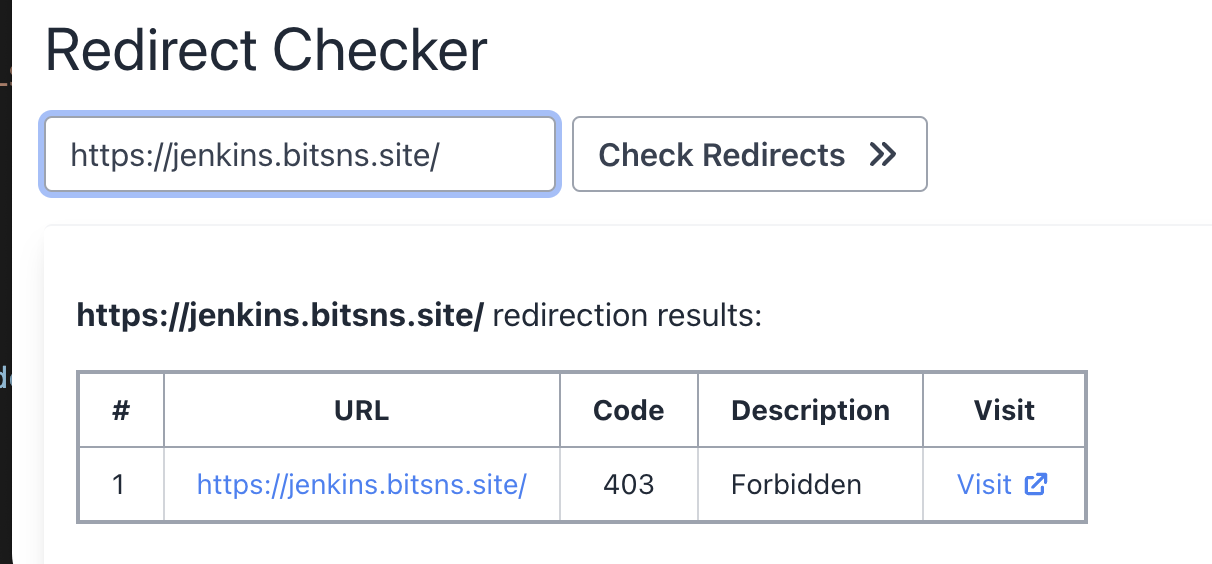The image size is (1212, 564).
Task: Click the double chevron icon in Check Redirects
Action: pyautogui.click(x=882, y=155)
